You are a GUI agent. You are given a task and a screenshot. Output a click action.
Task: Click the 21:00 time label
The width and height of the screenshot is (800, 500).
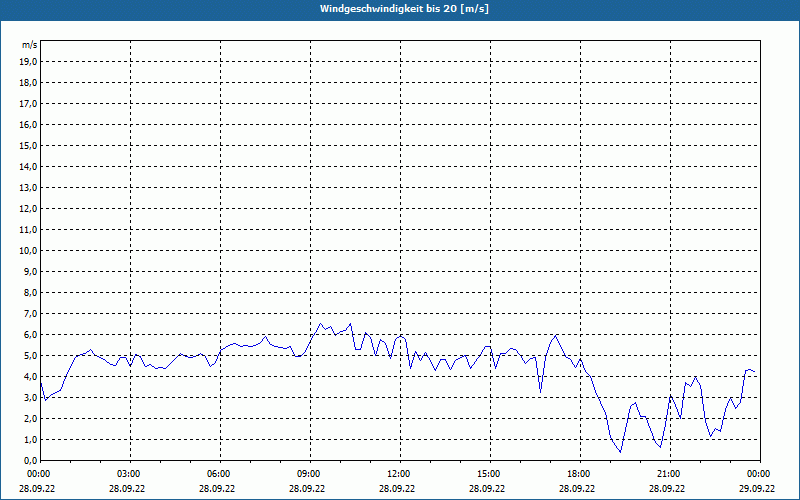[x=670, y=474]
